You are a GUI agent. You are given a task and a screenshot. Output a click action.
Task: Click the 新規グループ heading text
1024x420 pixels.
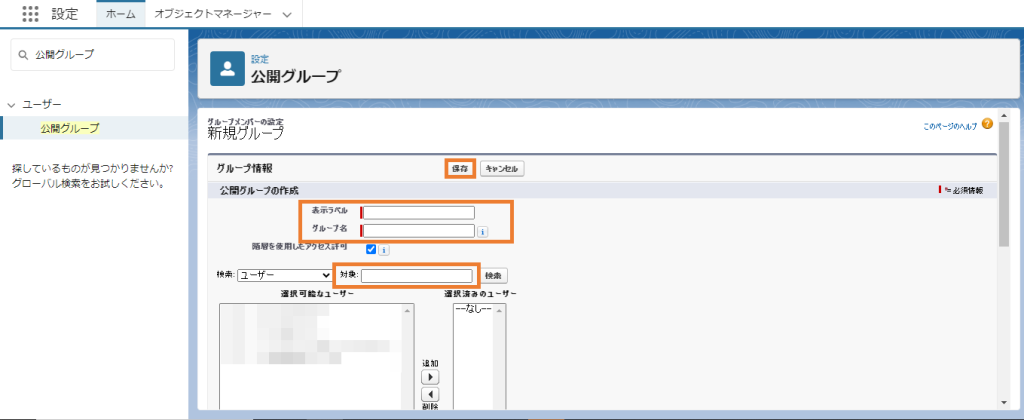[246, 134]
